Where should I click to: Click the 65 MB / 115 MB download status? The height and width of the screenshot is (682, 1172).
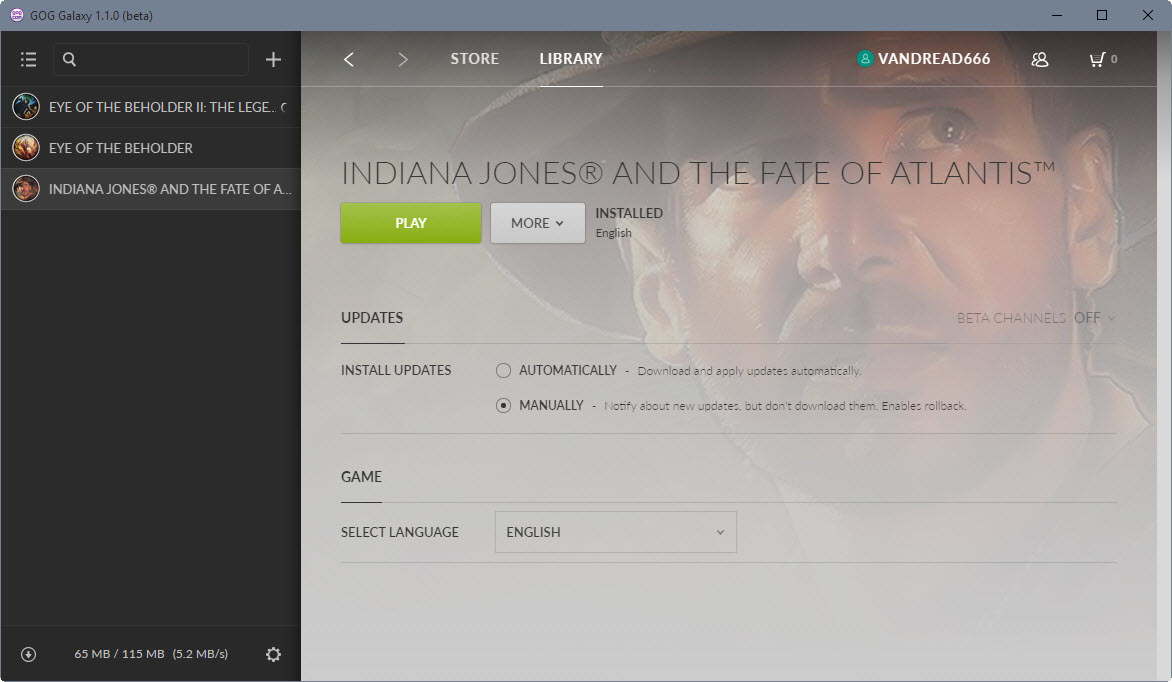(x=151, y=654)
